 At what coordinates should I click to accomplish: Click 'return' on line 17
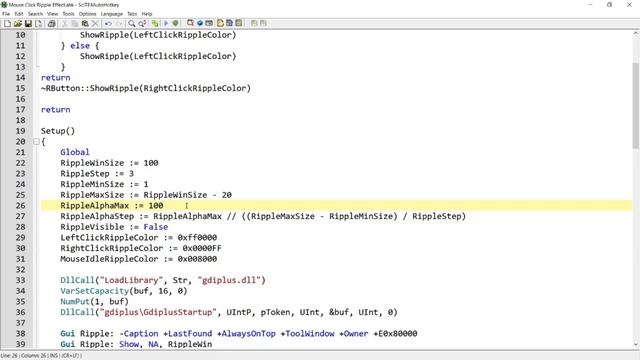[x=55, y=109]
